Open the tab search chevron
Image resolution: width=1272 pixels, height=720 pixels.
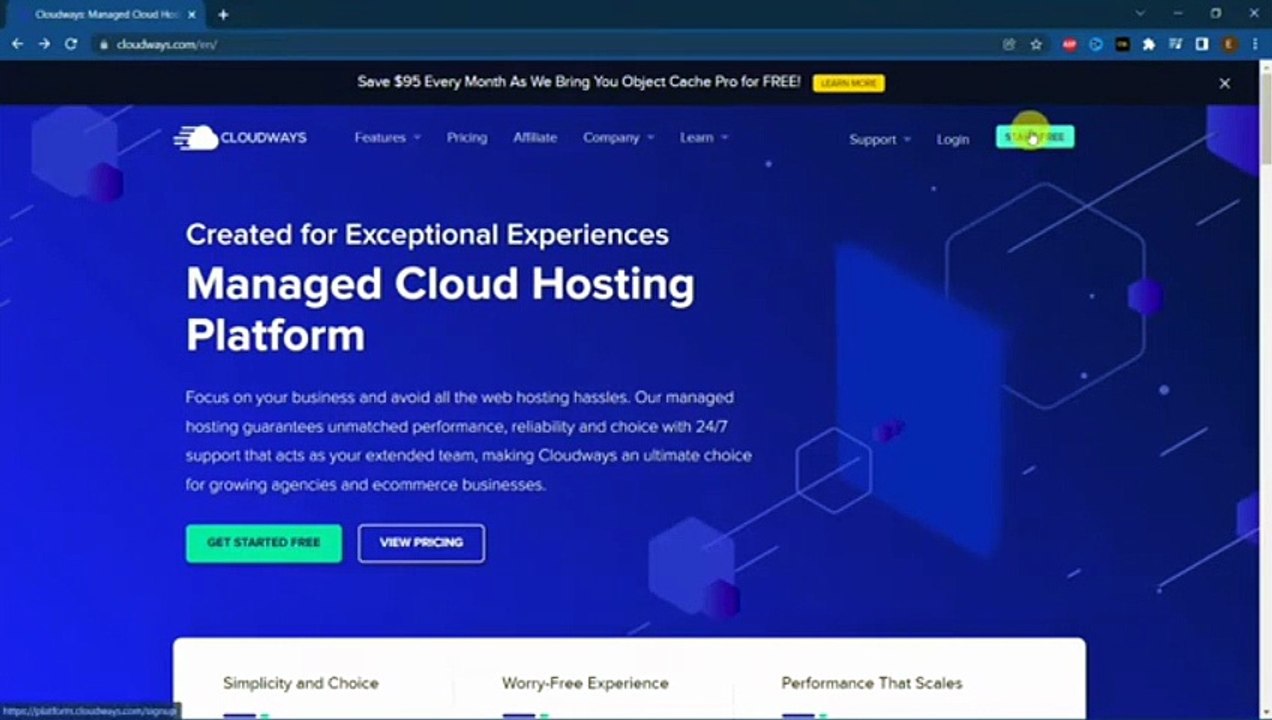tap(1140, 14)
